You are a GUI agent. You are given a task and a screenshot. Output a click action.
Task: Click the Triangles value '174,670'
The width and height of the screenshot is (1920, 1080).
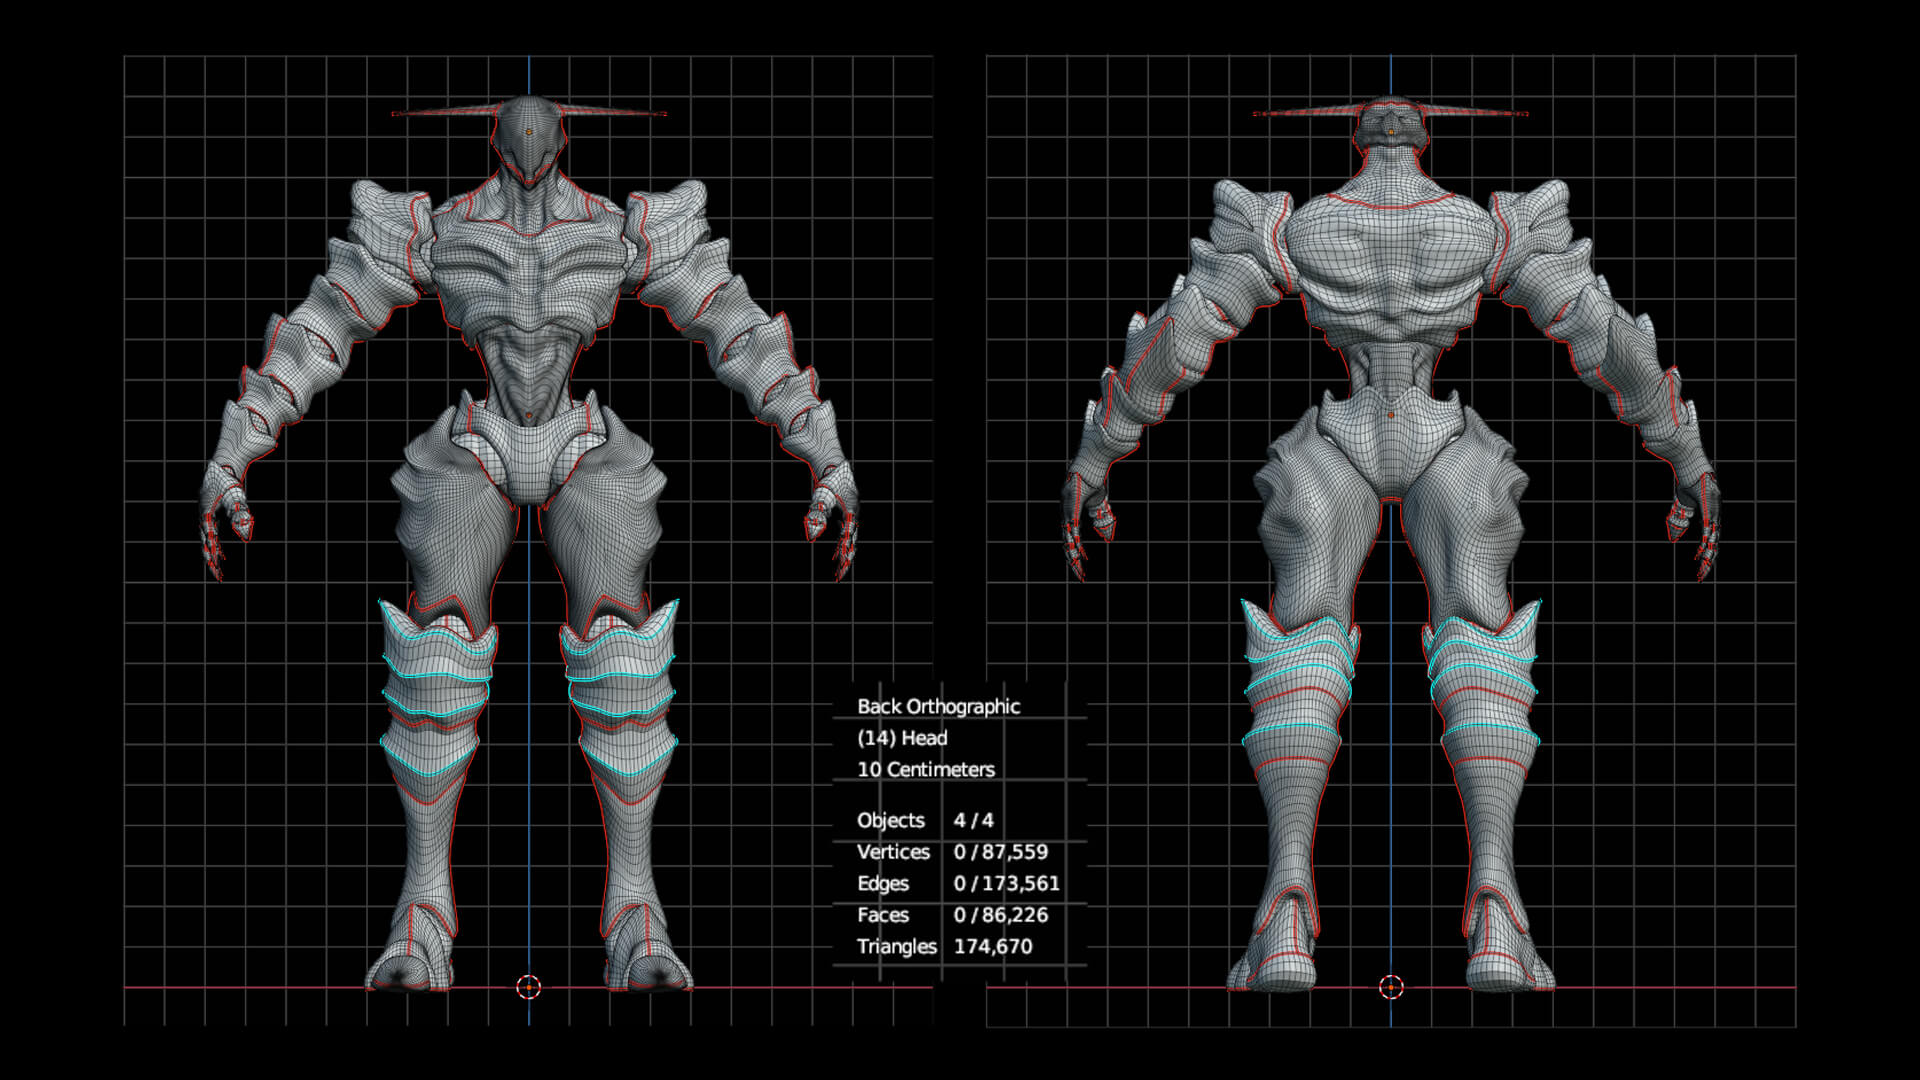(993, 947)
